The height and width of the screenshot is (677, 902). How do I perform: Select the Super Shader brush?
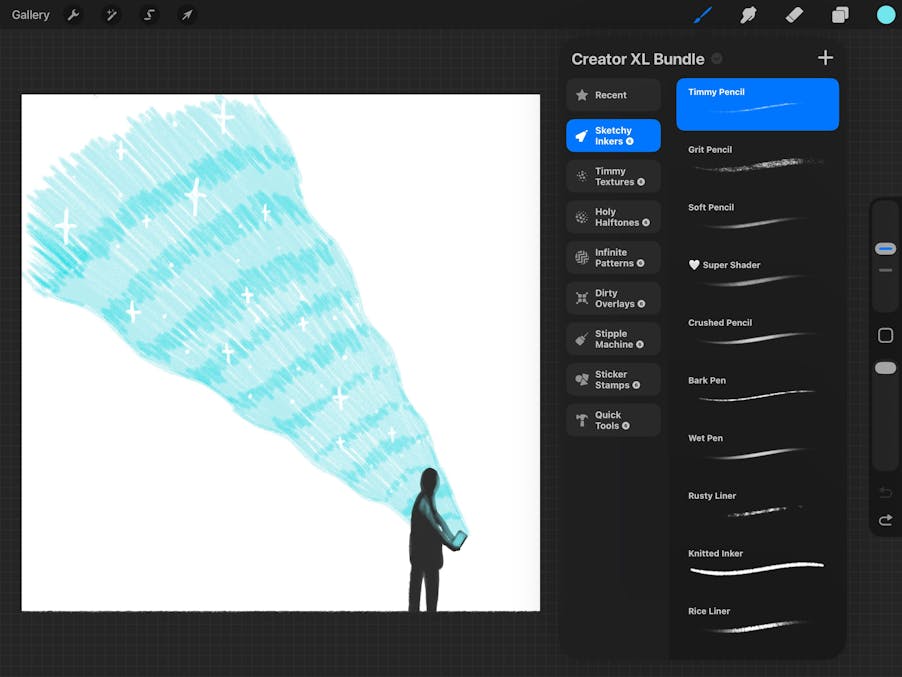coord(757,272)
